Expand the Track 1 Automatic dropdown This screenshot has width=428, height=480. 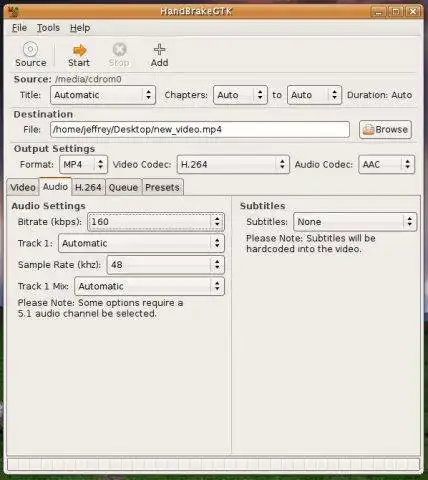click(141, 243)
